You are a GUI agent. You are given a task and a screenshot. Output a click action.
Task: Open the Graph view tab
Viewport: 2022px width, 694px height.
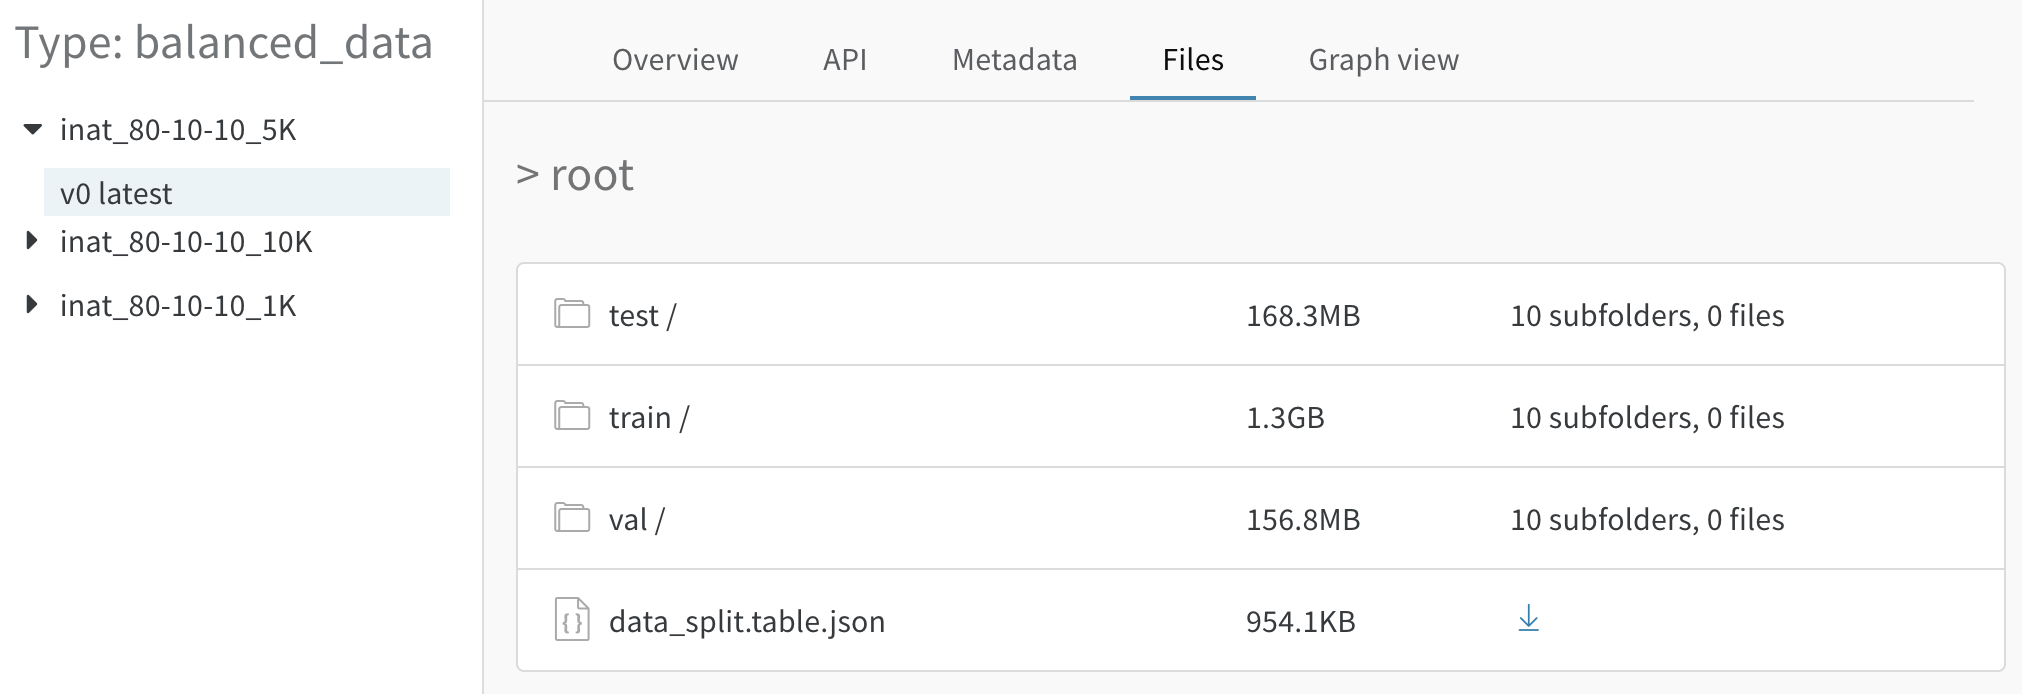pyautogui.click(x=1383, y=60)
